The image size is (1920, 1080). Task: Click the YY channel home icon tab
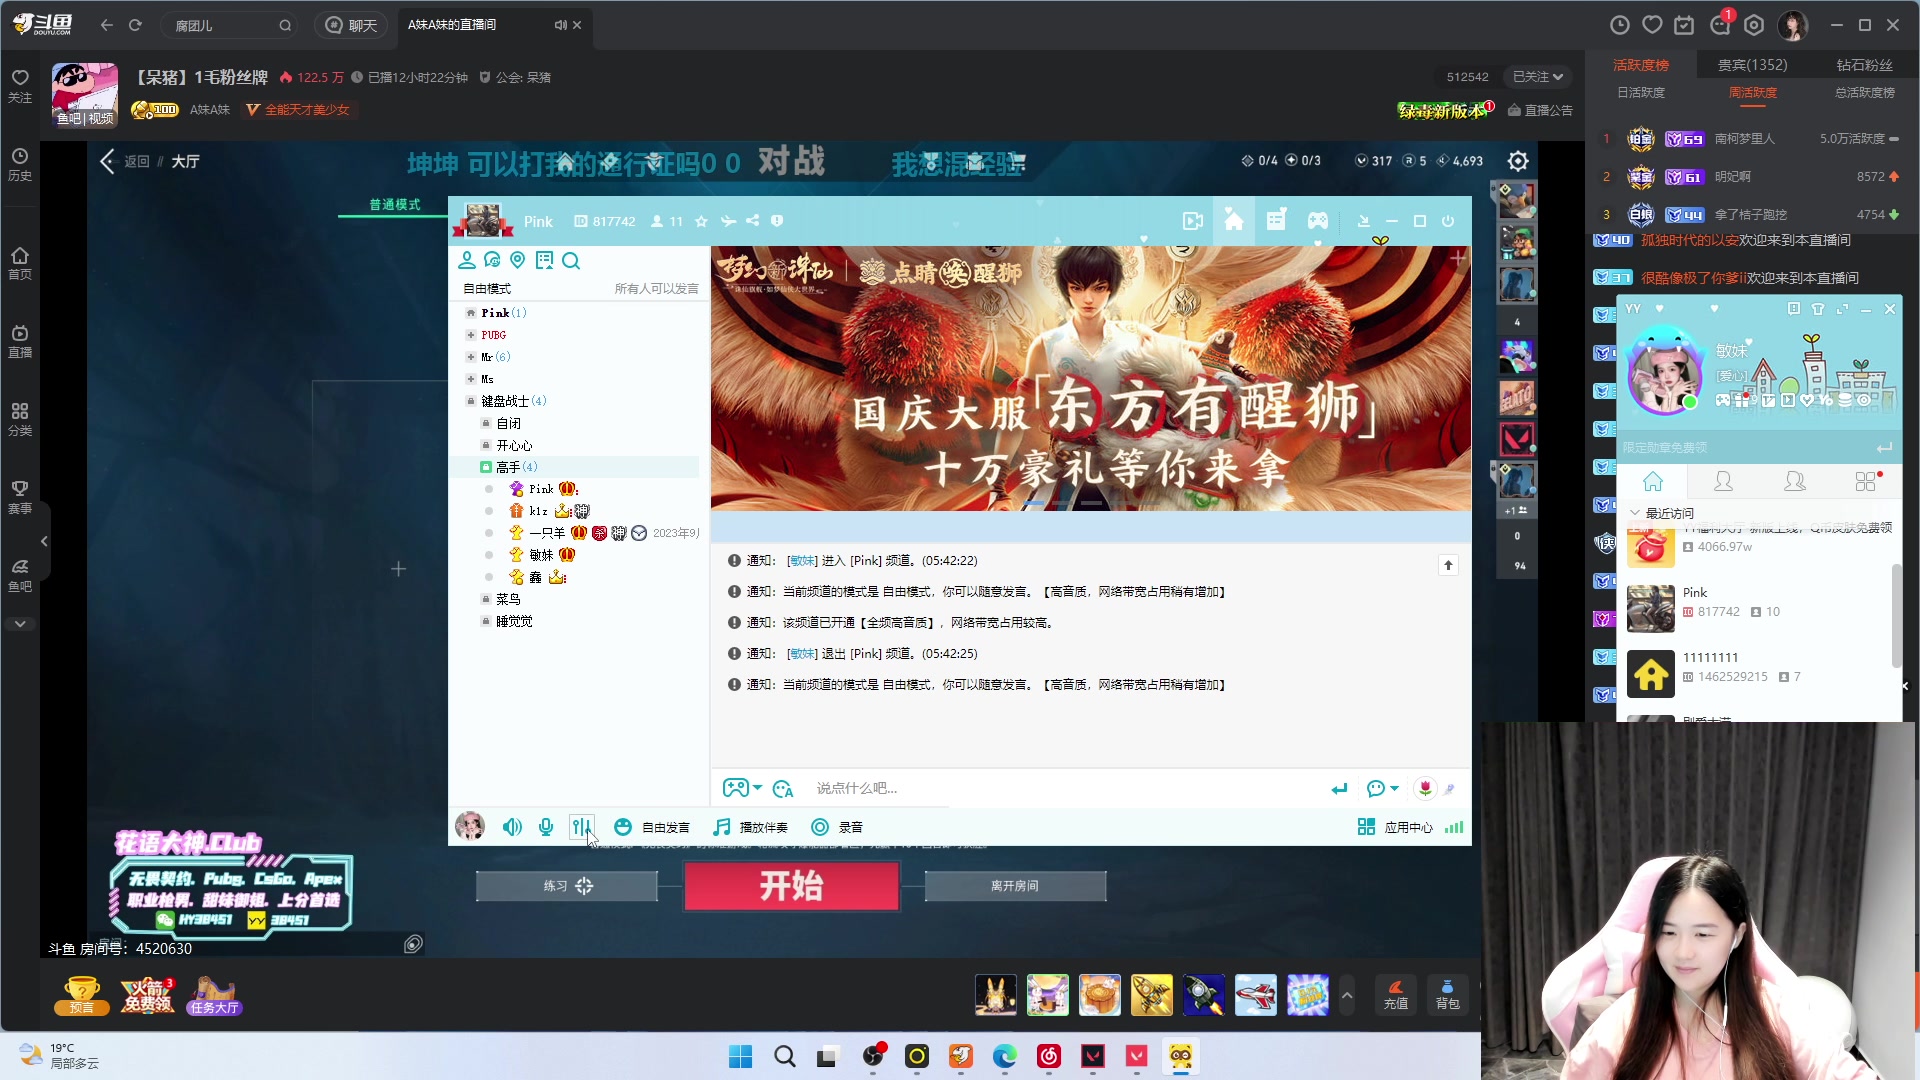click(1234, 221)
